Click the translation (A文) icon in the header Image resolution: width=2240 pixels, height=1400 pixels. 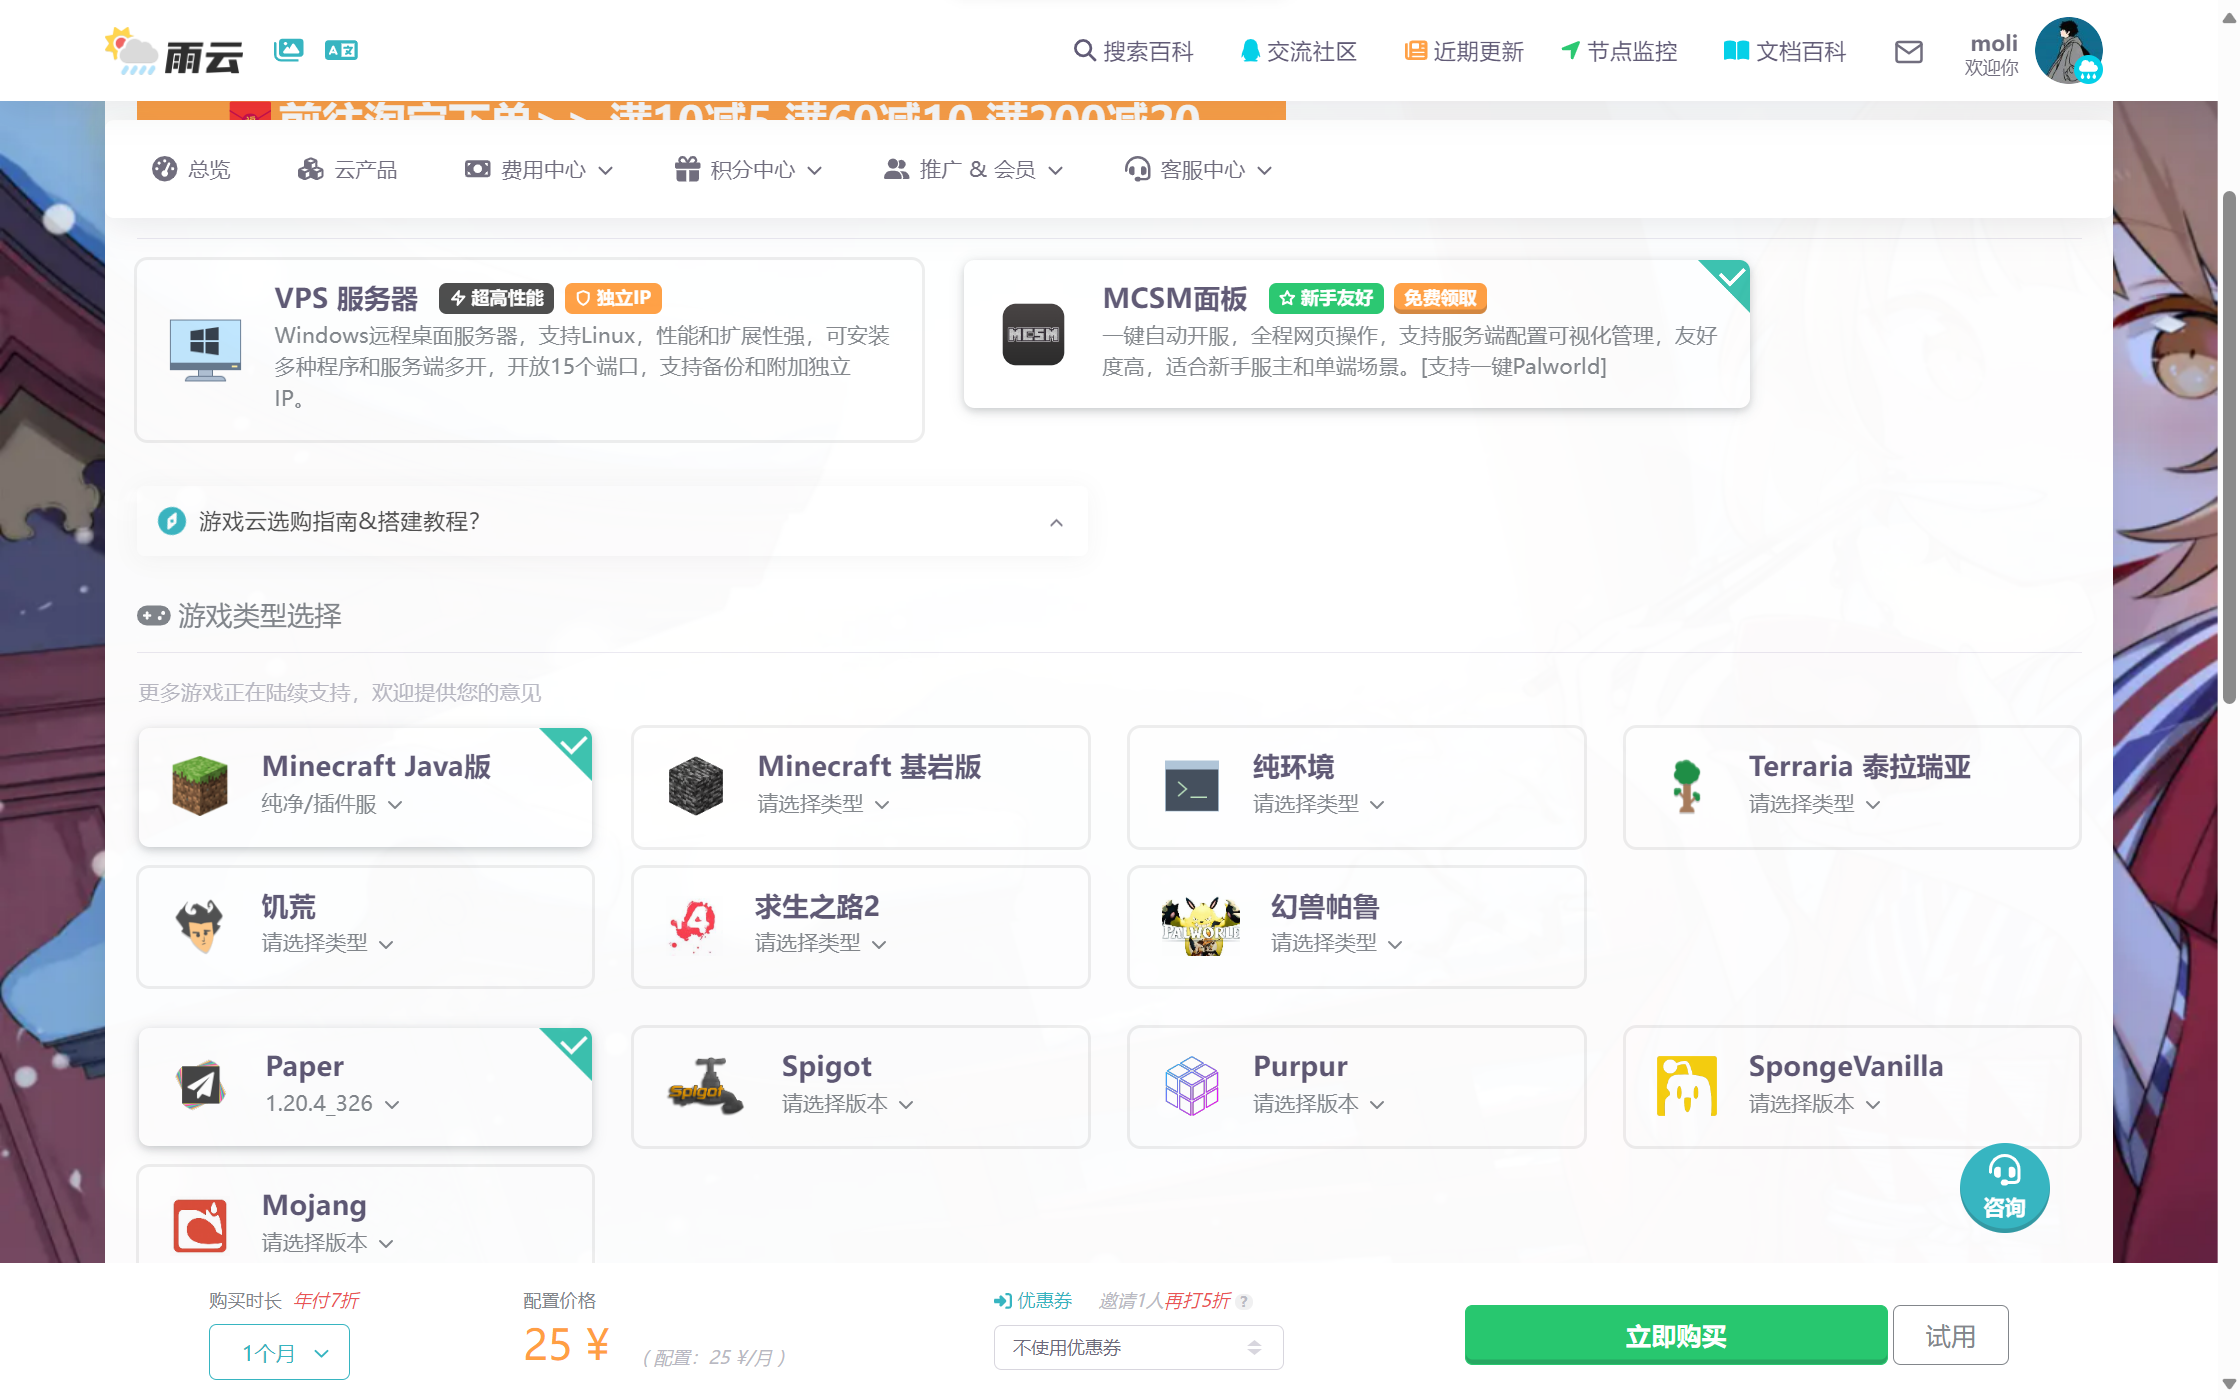[340, 50]
